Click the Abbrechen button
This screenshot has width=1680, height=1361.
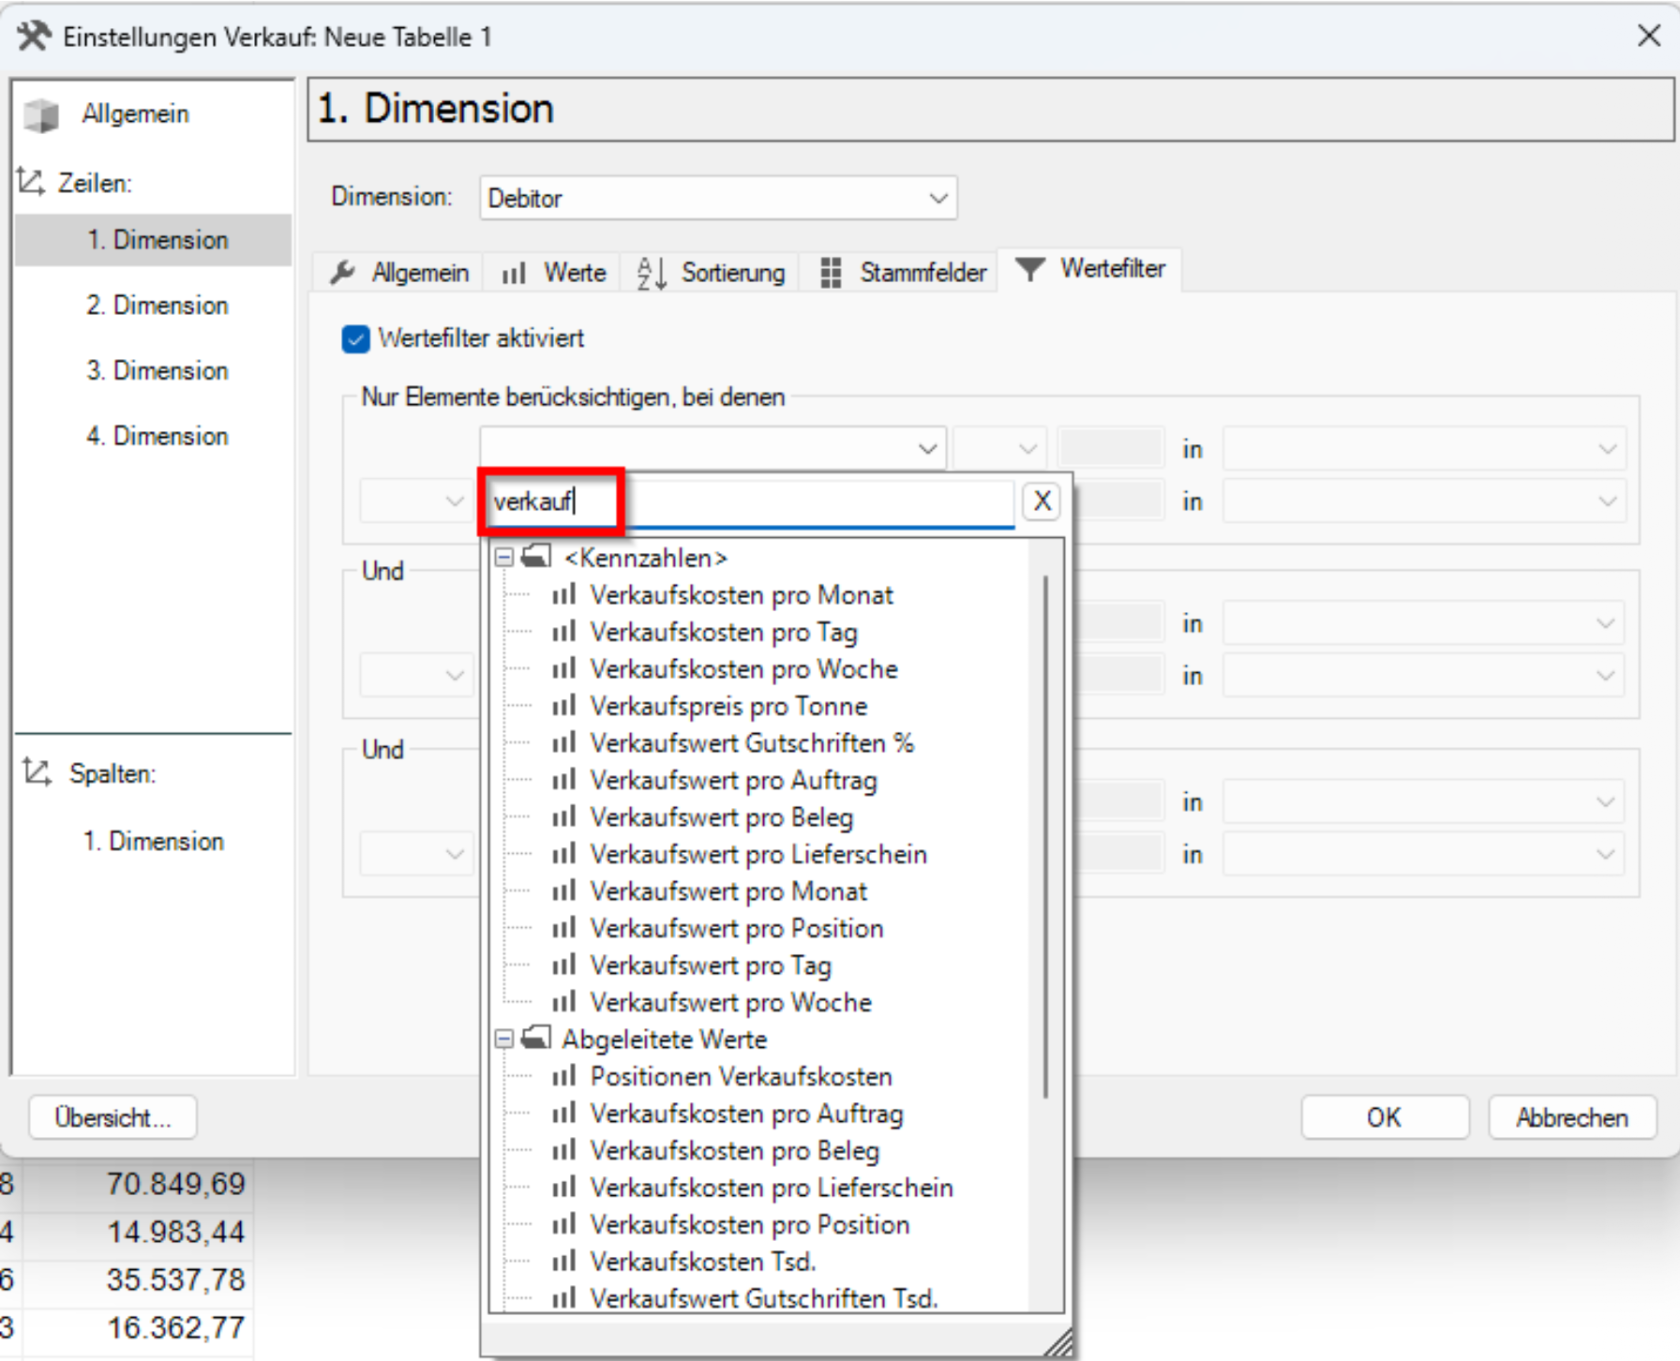click(x=1572, y=1117)
